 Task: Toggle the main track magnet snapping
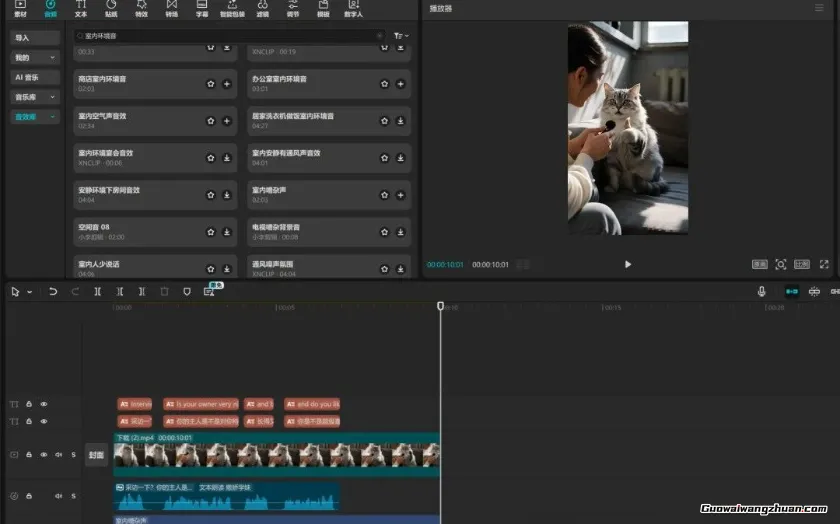click(x=792, y=291)
